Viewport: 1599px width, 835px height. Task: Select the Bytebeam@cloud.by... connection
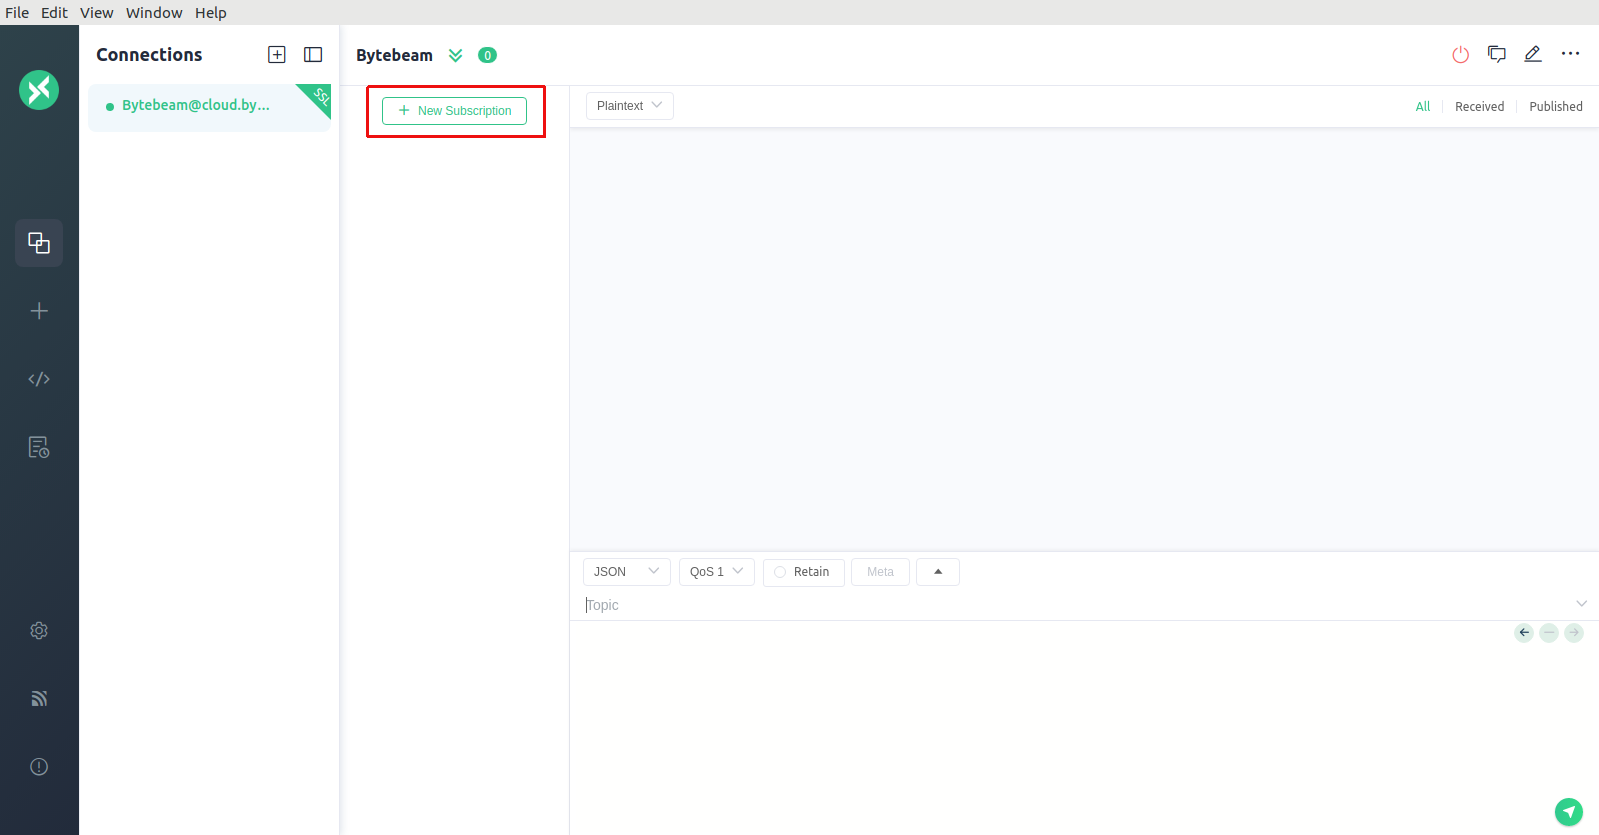(x=209, y=106)
